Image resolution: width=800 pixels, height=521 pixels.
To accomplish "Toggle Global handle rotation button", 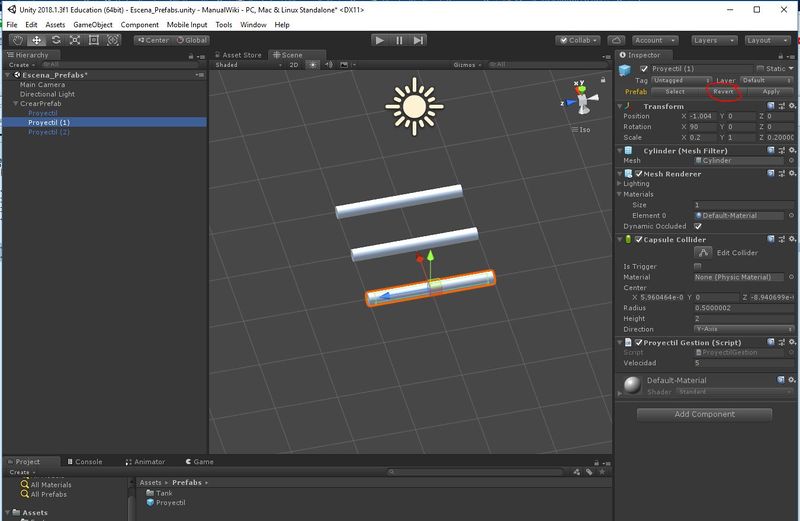I will pos(191,40).
